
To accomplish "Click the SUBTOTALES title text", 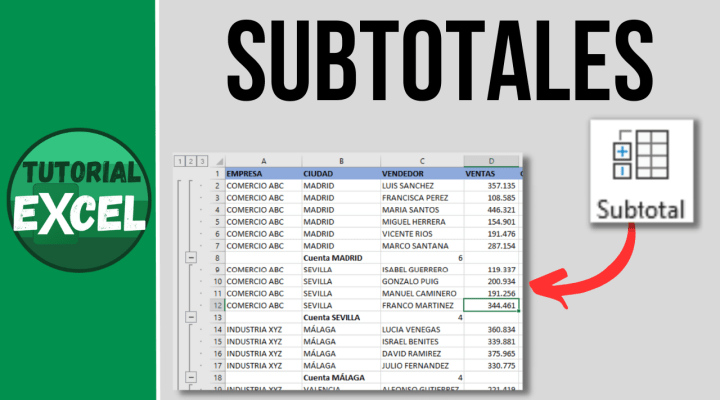I will [x=440, y=61].
